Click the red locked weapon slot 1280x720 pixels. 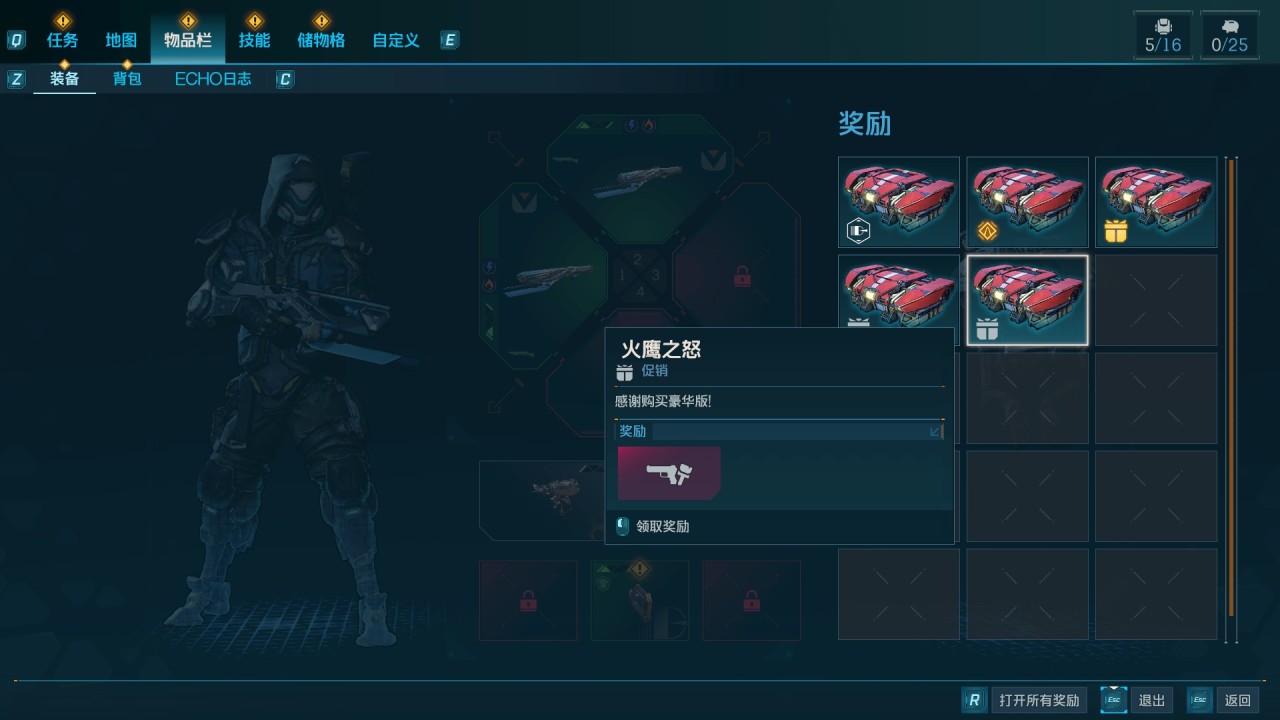point(738,275)
